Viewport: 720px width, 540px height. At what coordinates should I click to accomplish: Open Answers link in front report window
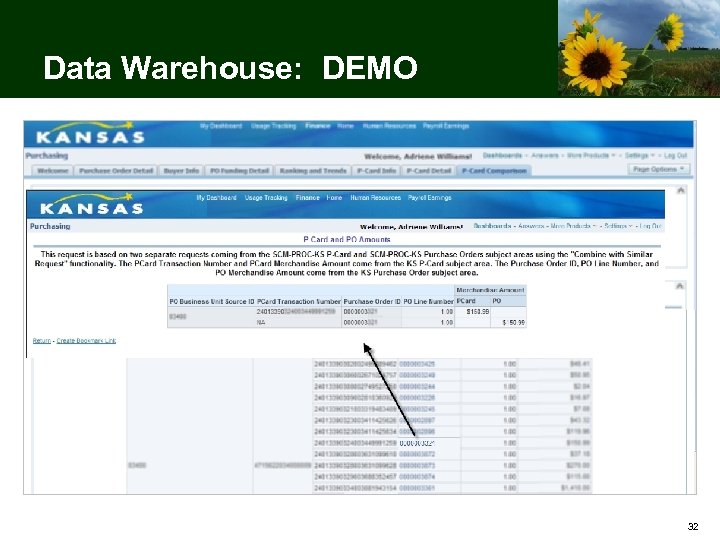click(531, 226)
